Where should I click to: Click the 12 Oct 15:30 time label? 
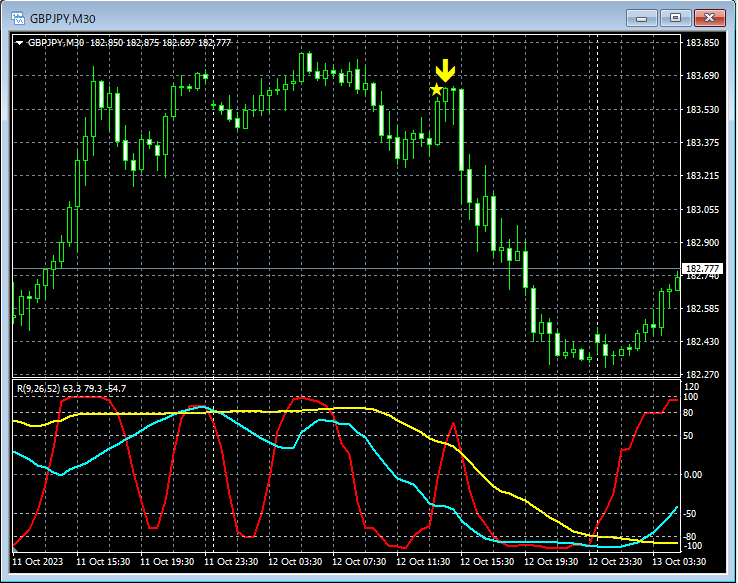click(487, 562)
